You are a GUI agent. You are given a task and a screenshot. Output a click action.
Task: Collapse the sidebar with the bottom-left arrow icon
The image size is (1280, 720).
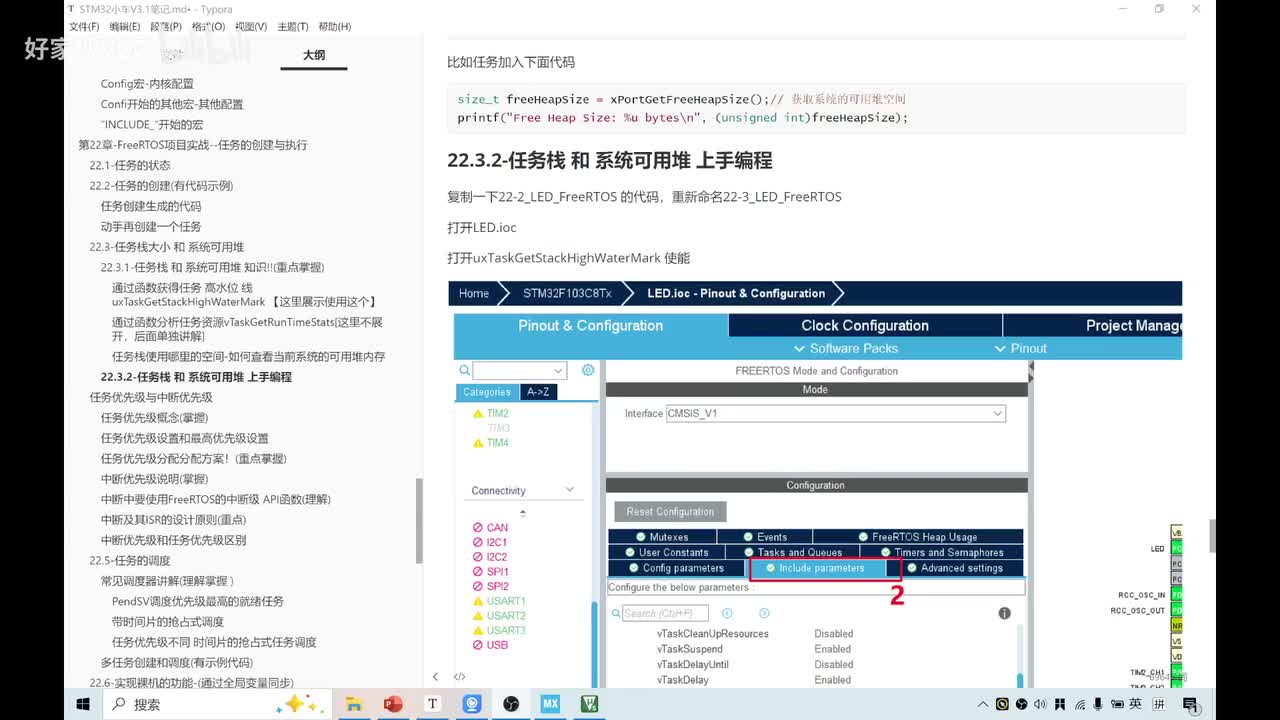point(435,677)
